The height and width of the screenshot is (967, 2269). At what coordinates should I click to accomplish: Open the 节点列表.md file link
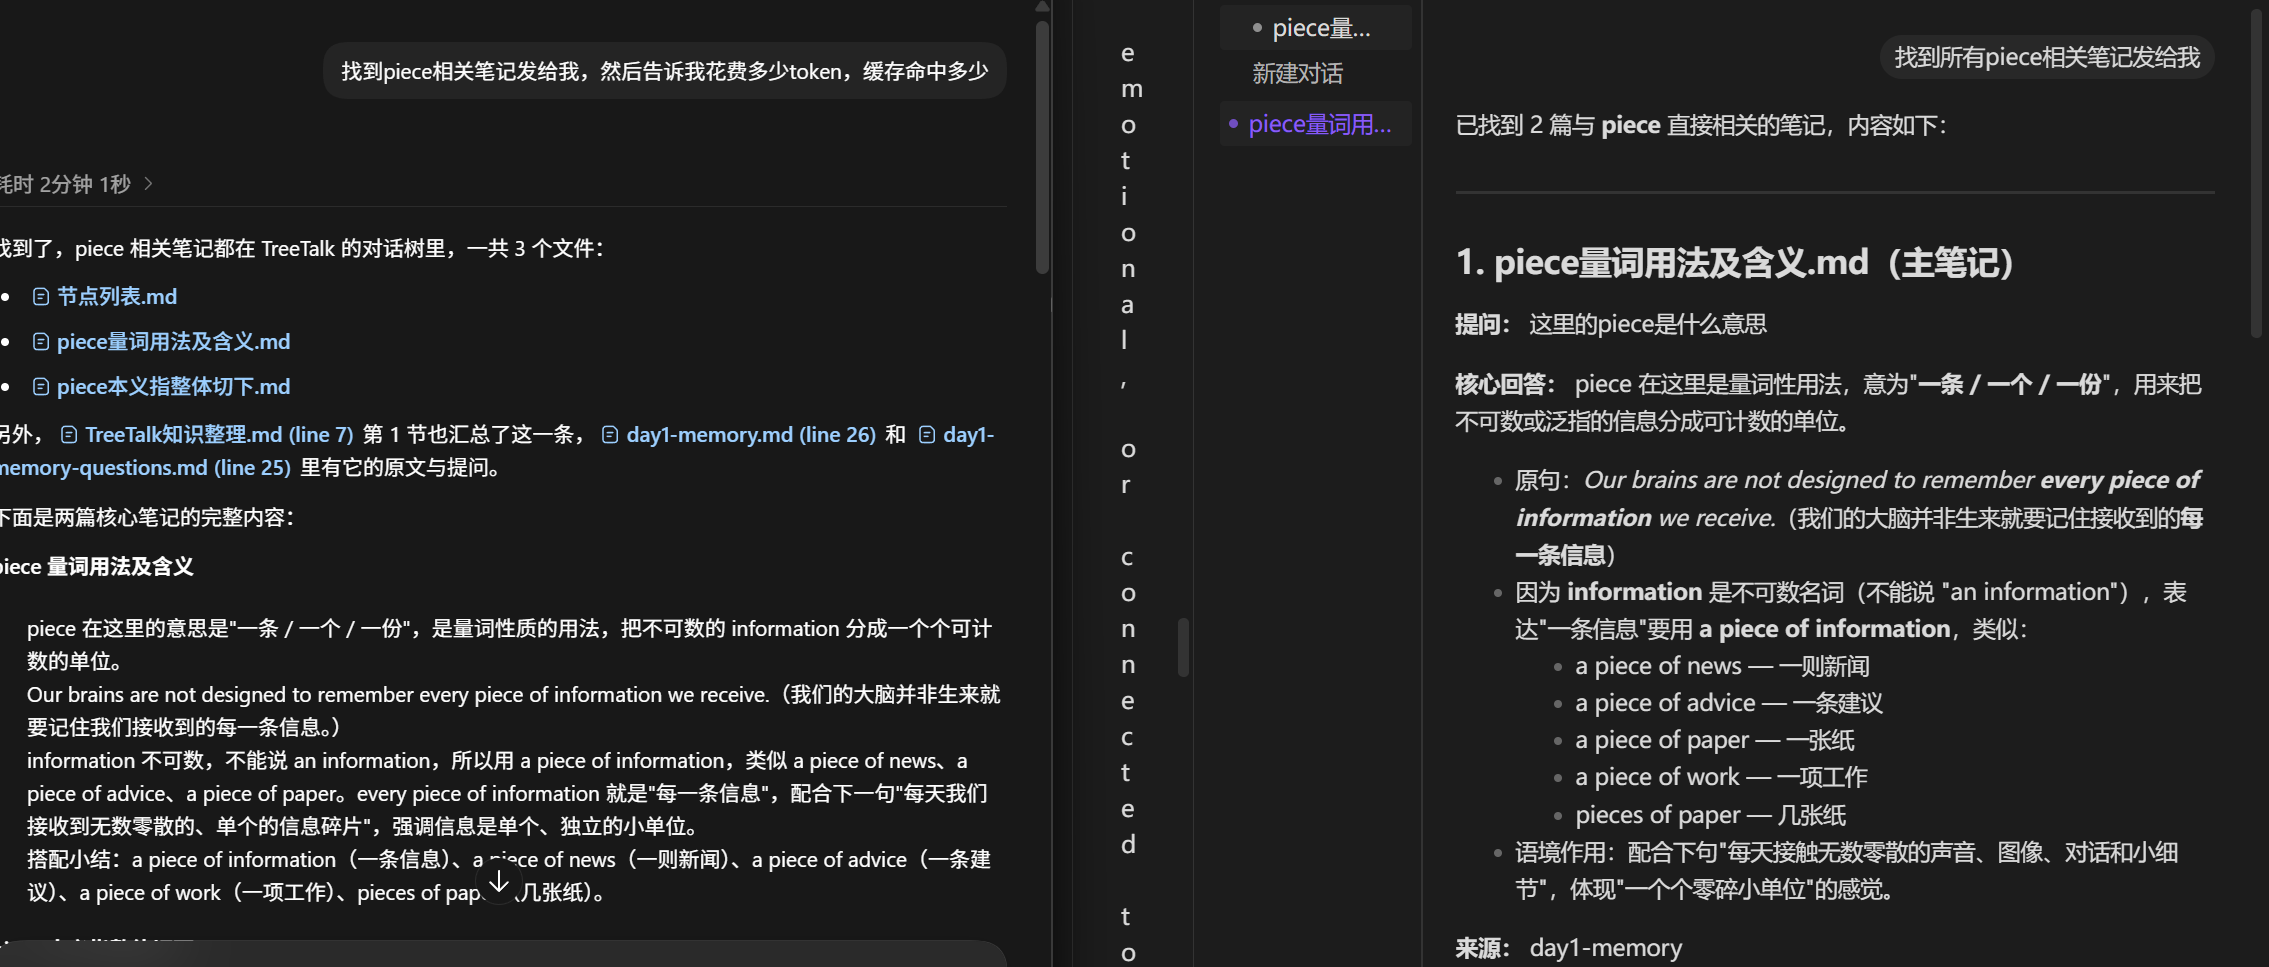[x=116, y=297]
